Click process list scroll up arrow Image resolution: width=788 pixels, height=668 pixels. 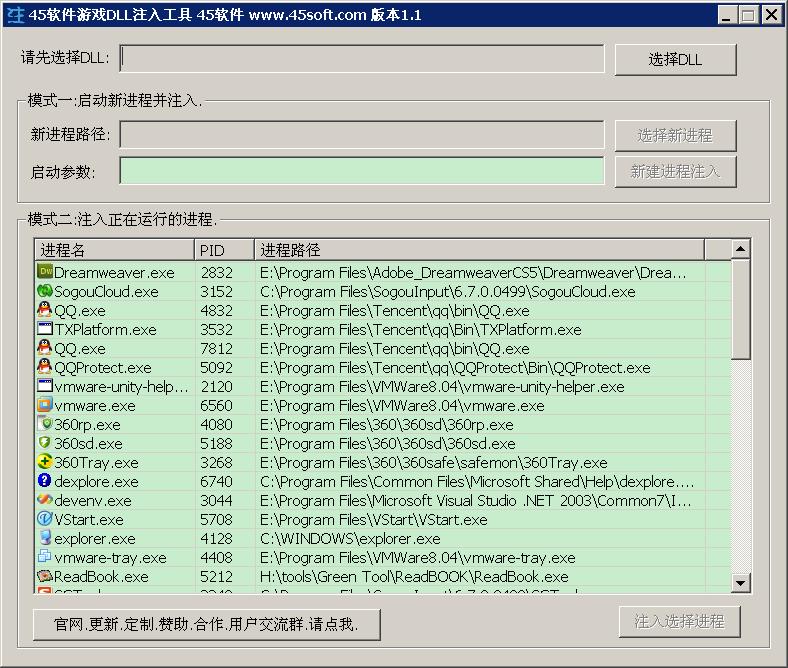740,249
